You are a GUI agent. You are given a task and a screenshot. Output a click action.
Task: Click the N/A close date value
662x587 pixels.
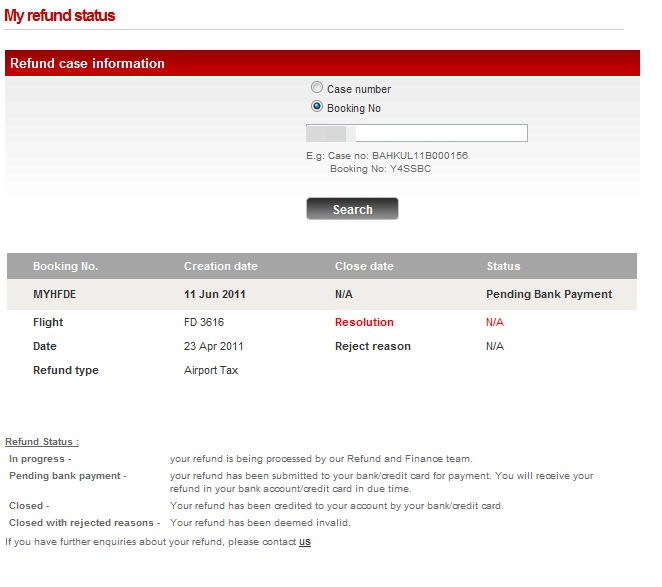coord(344,294)
